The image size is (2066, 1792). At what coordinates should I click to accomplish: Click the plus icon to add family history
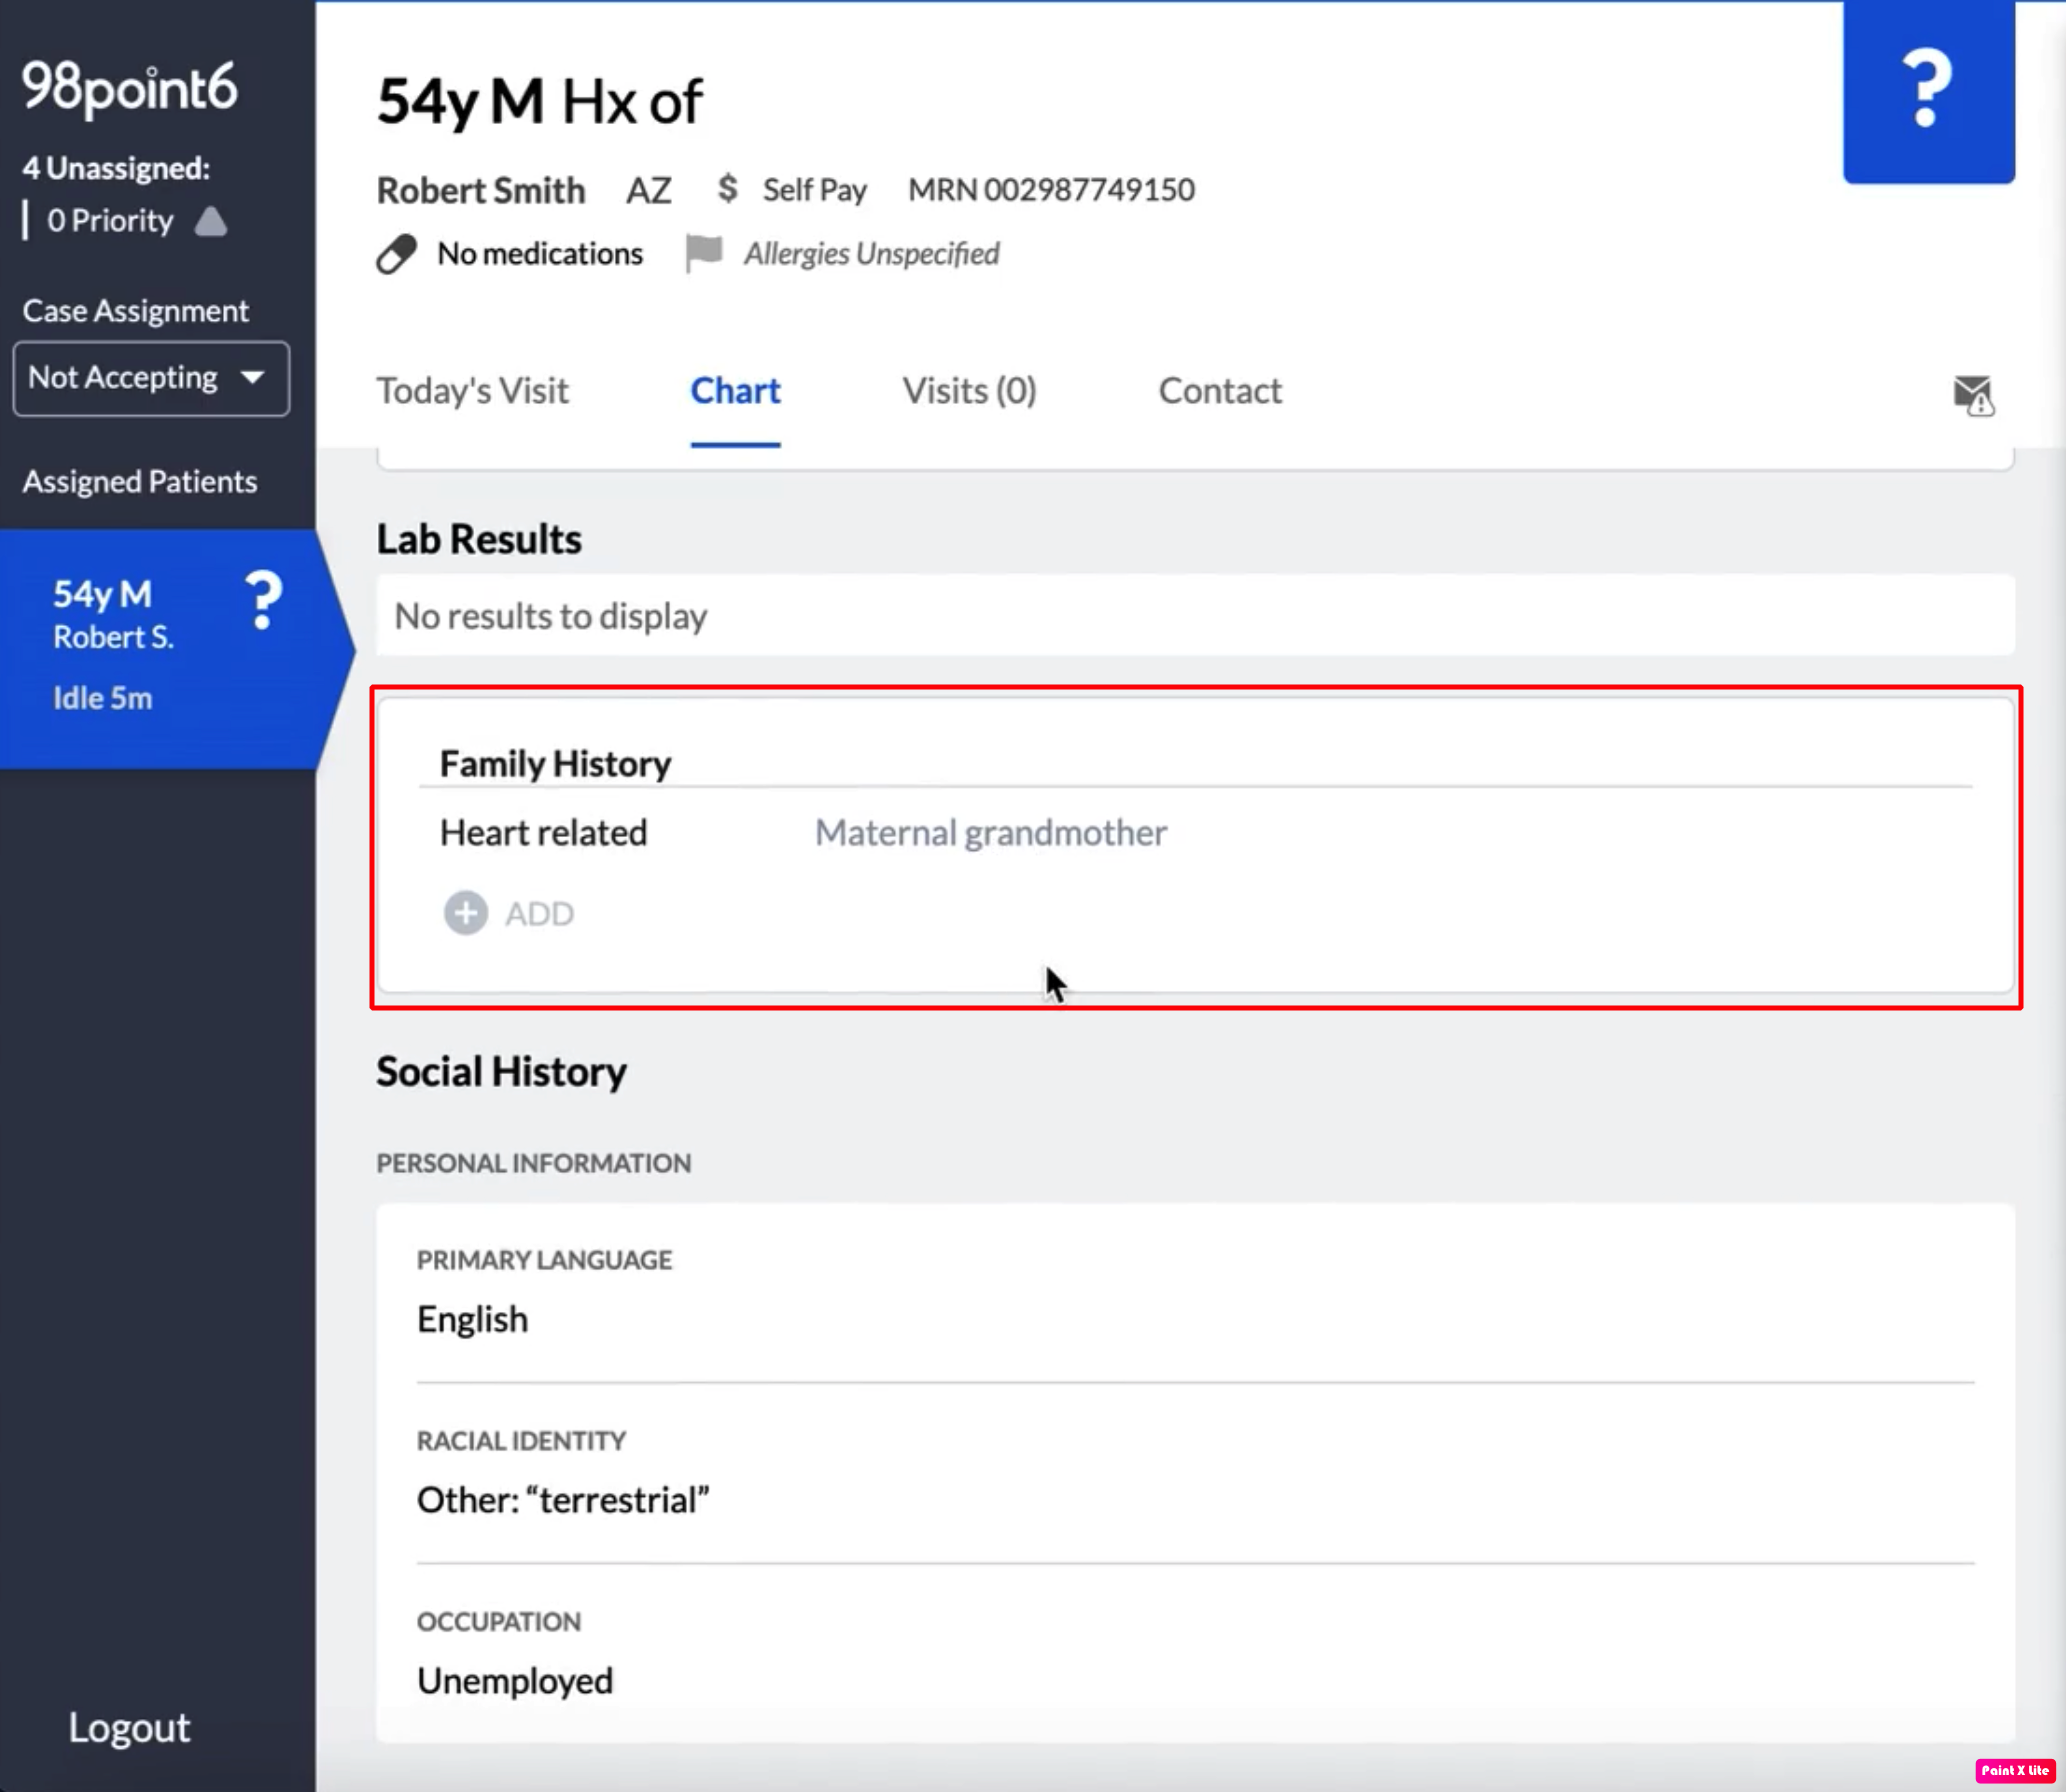coord(465,913)
